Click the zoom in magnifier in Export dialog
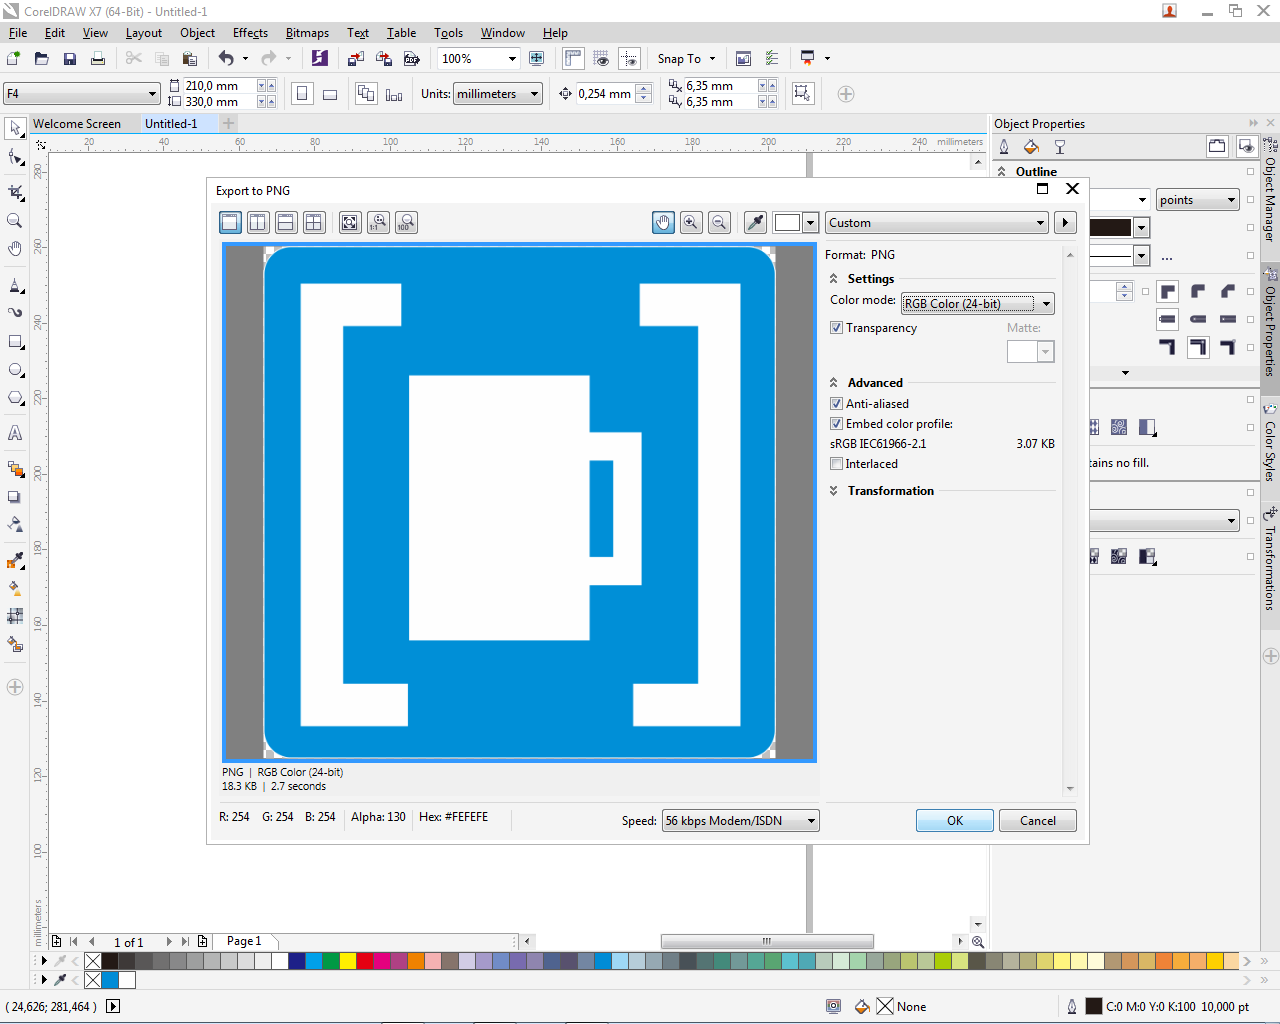Screen dimensions: 1280x1024 tap(691, 222)
